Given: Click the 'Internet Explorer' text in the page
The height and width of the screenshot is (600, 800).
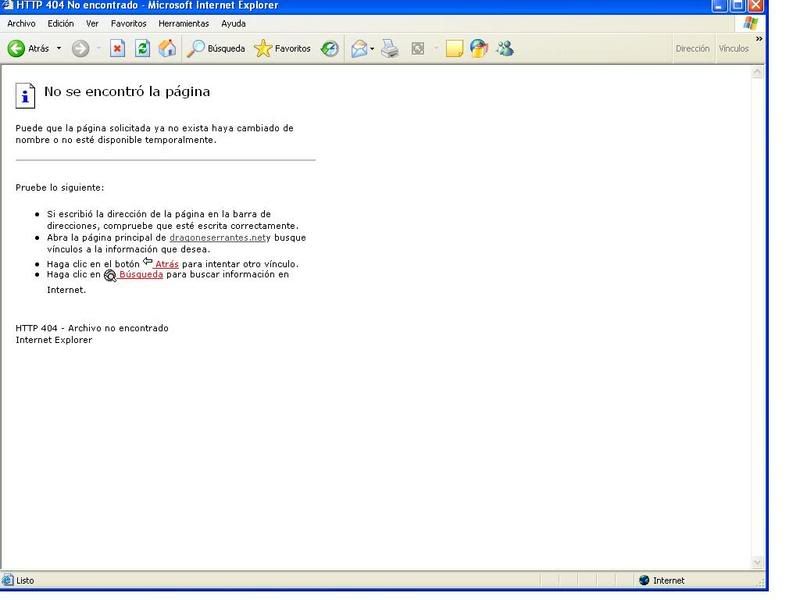Looking at the screenshot, I should 54,340.
